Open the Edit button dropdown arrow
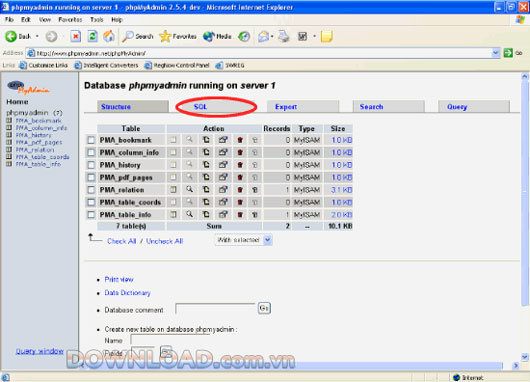This screenshot has height=382, width=530. tap(314, 36)
